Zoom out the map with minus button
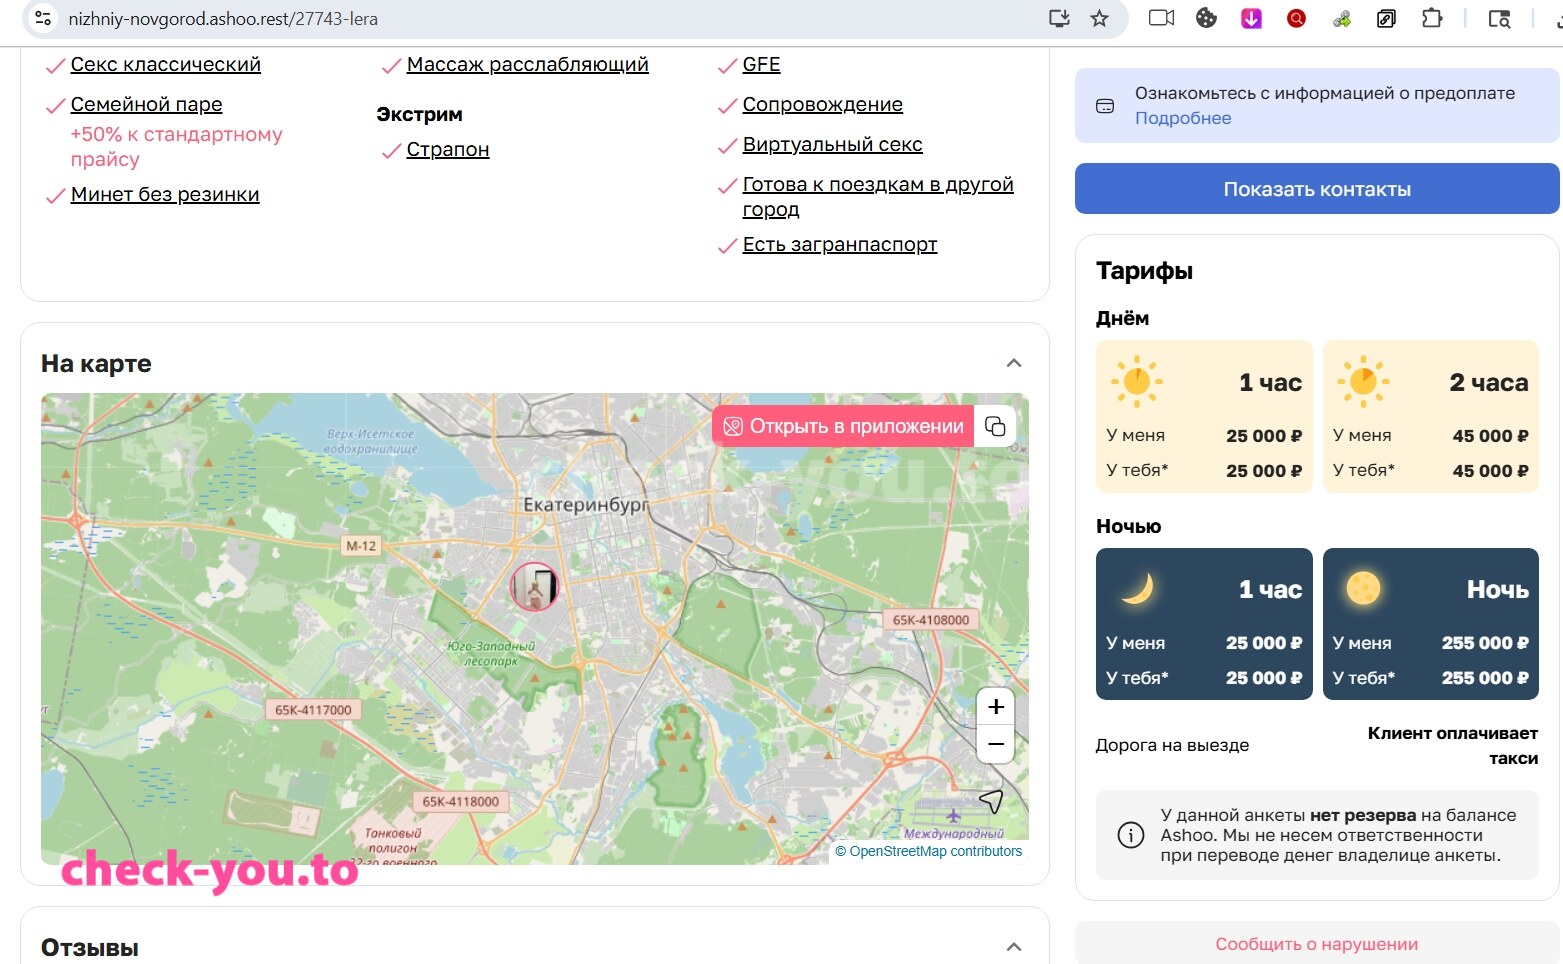1563x964 pixels. tap(996, 744)
